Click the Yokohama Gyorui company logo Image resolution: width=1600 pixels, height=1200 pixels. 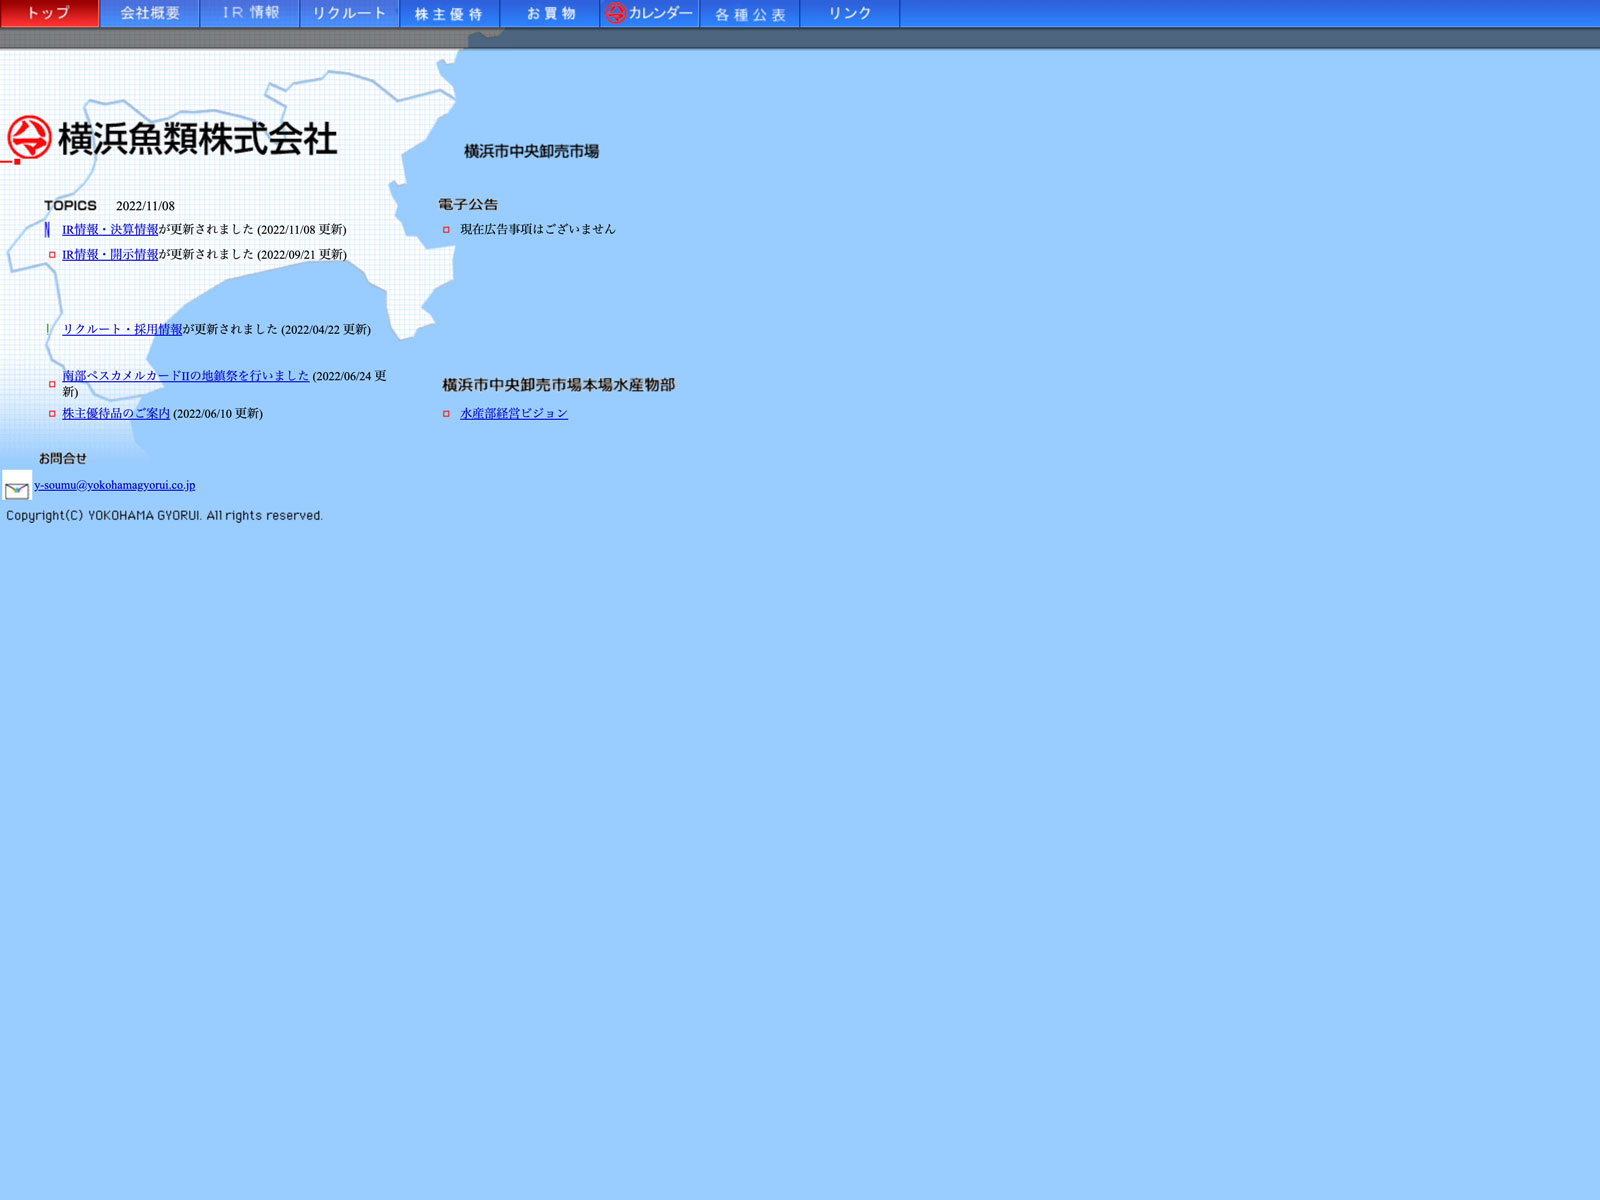tap(172, 139)
